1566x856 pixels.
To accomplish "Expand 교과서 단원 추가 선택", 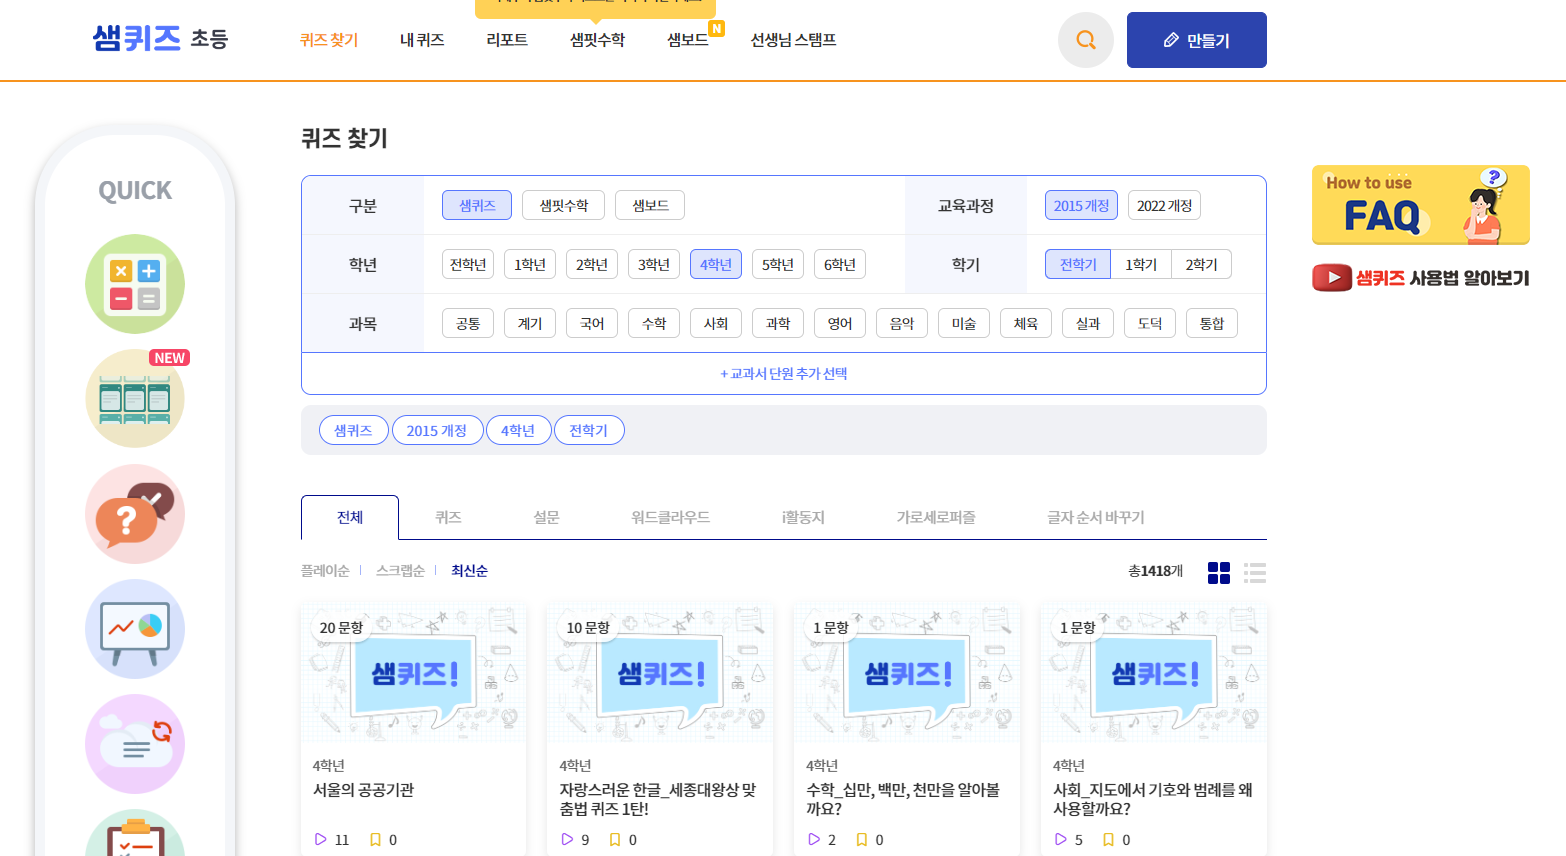I will [783, 373].
